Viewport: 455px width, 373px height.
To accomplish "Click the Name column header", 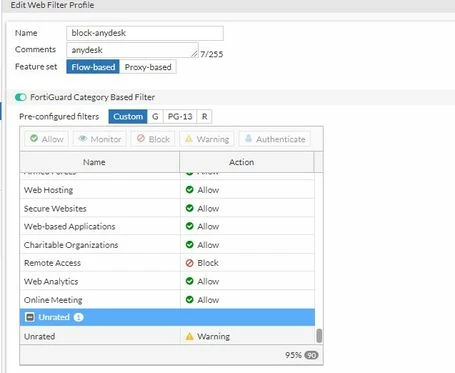I will 100,162.
